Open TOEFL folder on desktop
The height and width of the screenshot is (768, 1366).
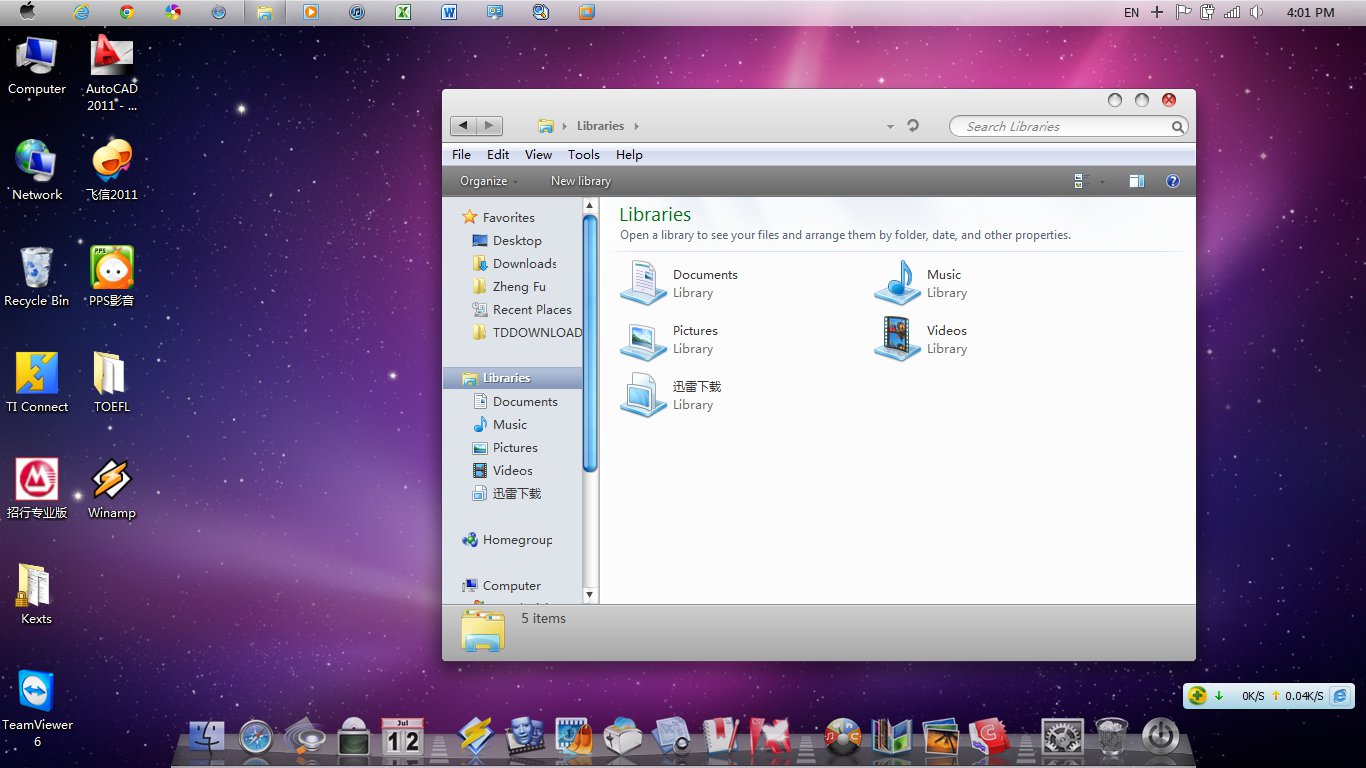pos(112,382)
